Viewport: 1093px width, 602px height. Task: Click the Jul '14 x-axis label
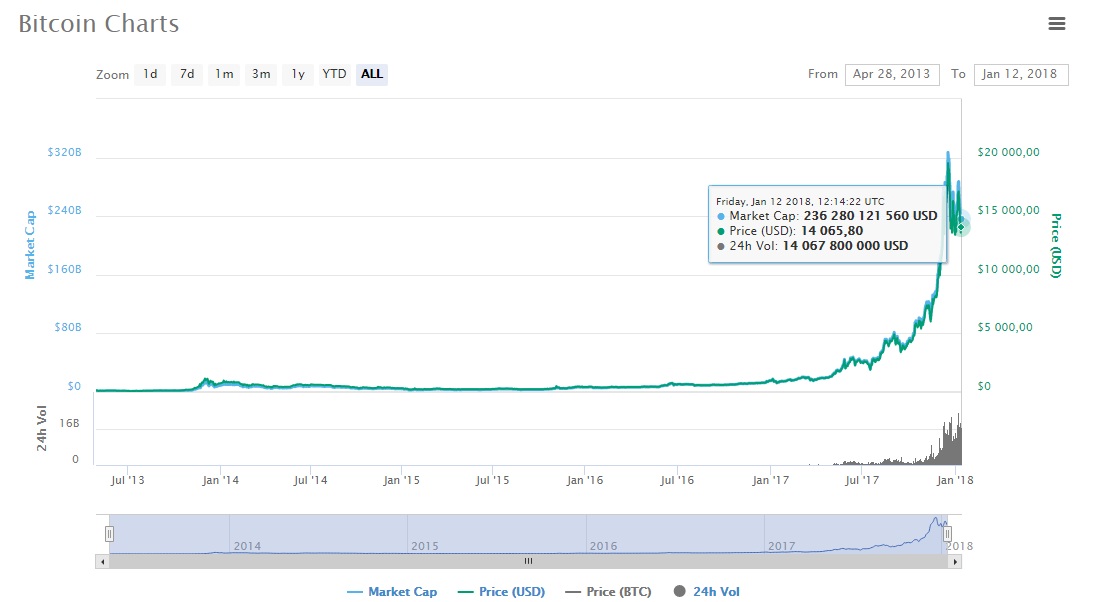coord(310,480)
